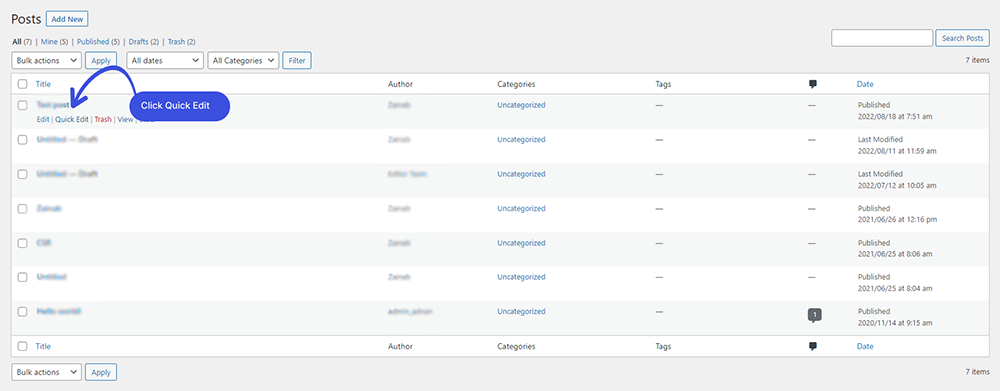Screen dimensions: 1000x391
Task: Click the Search Posts button
Action: click(962, 38)
